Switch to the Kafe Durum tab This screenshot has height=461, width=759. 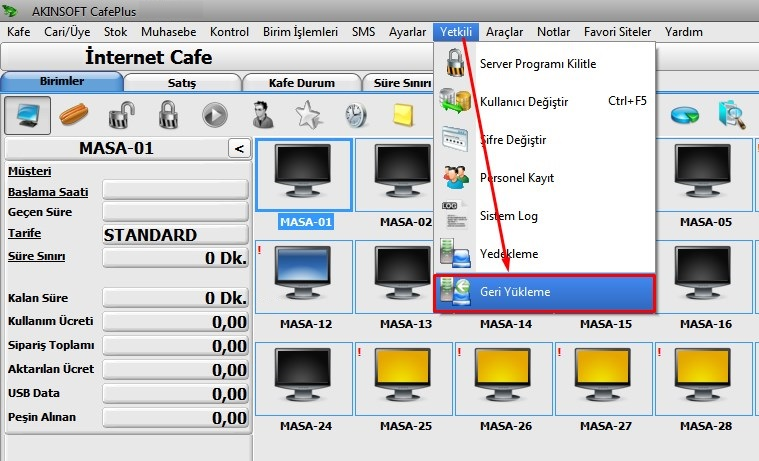(302, 83)
